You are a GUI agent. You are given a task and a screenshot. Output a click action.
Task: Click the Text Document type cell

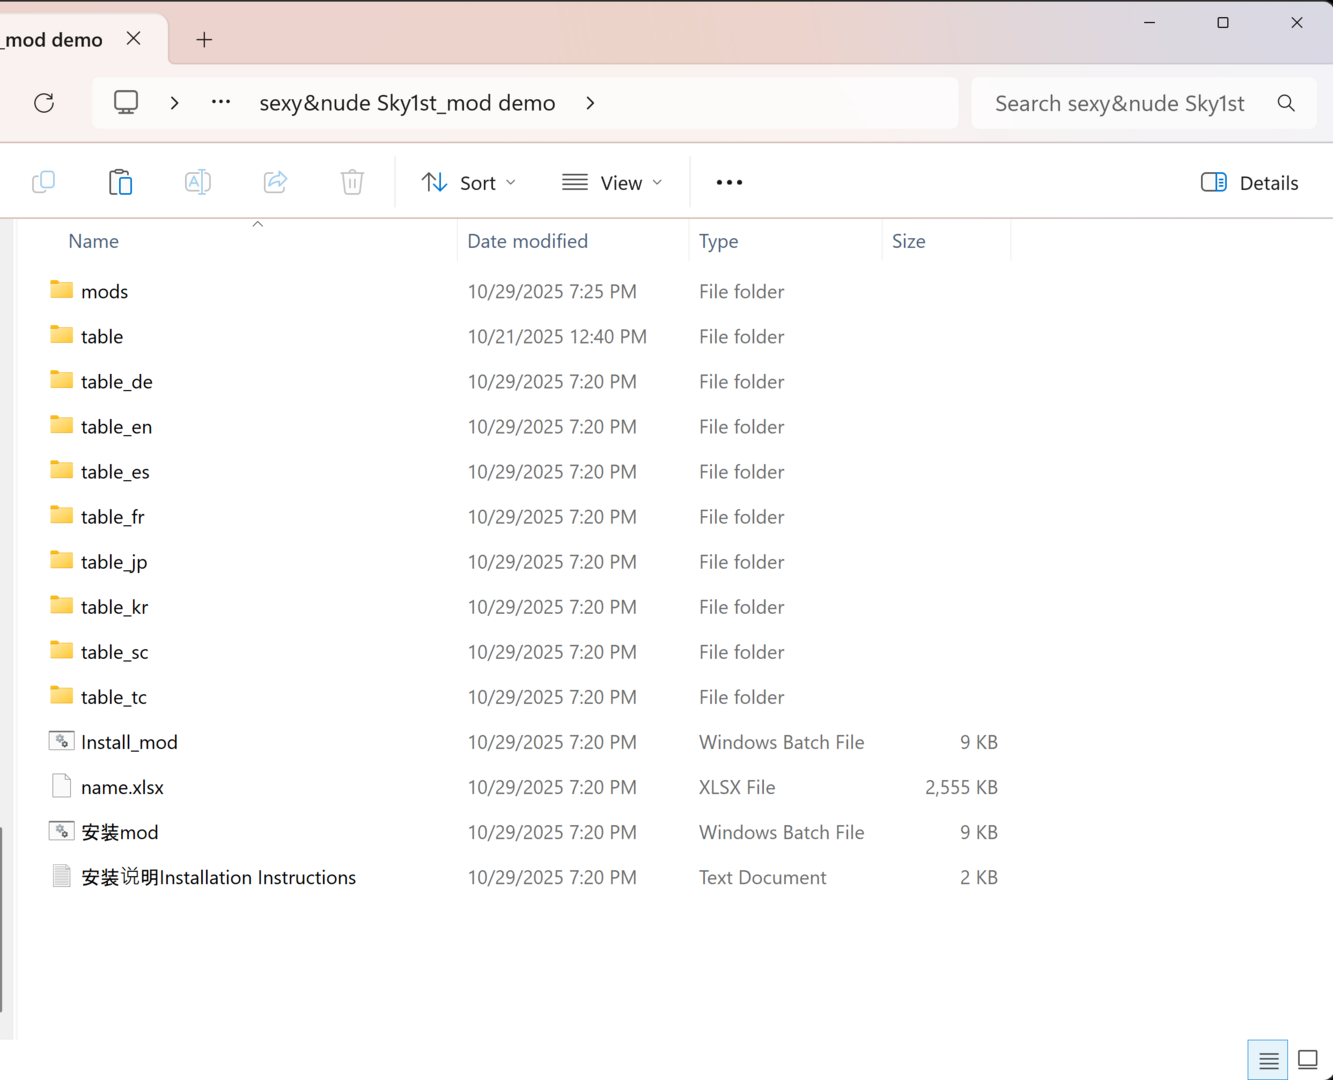[762, 877]
